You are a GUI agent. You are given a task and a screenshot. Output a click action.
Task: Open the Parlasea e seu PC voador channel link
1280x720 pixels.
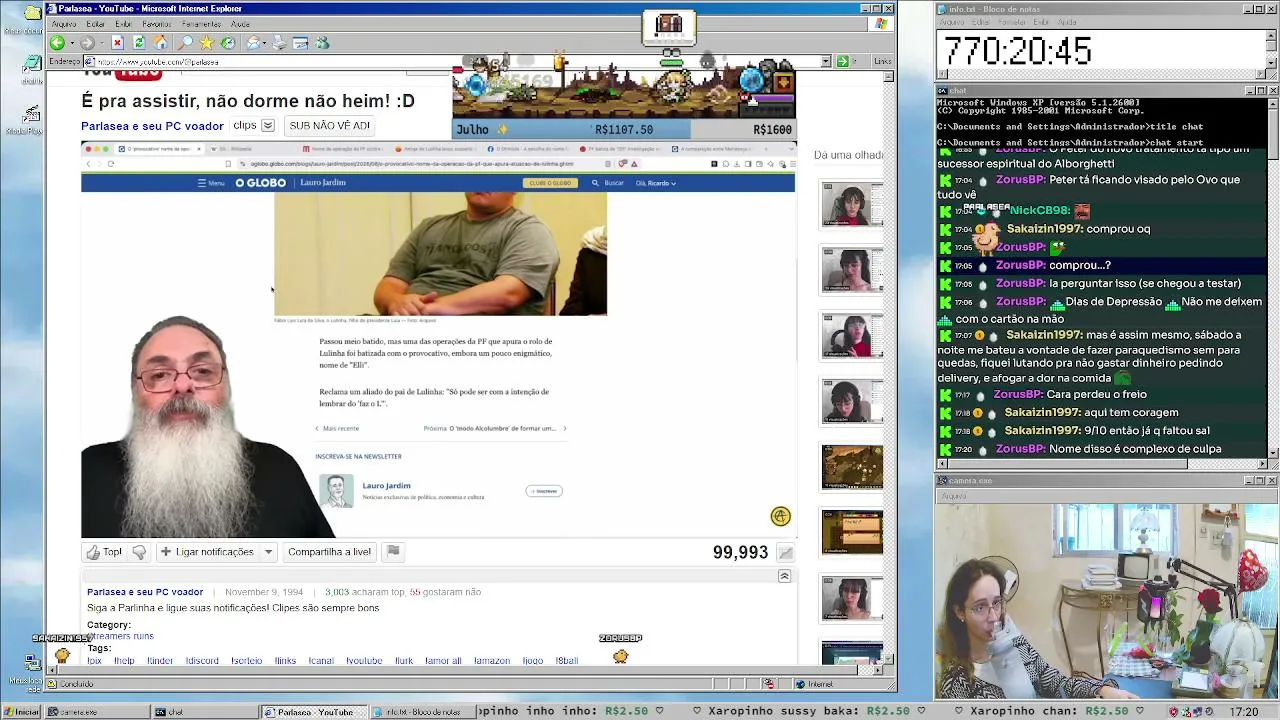click(x=152, y=126)
